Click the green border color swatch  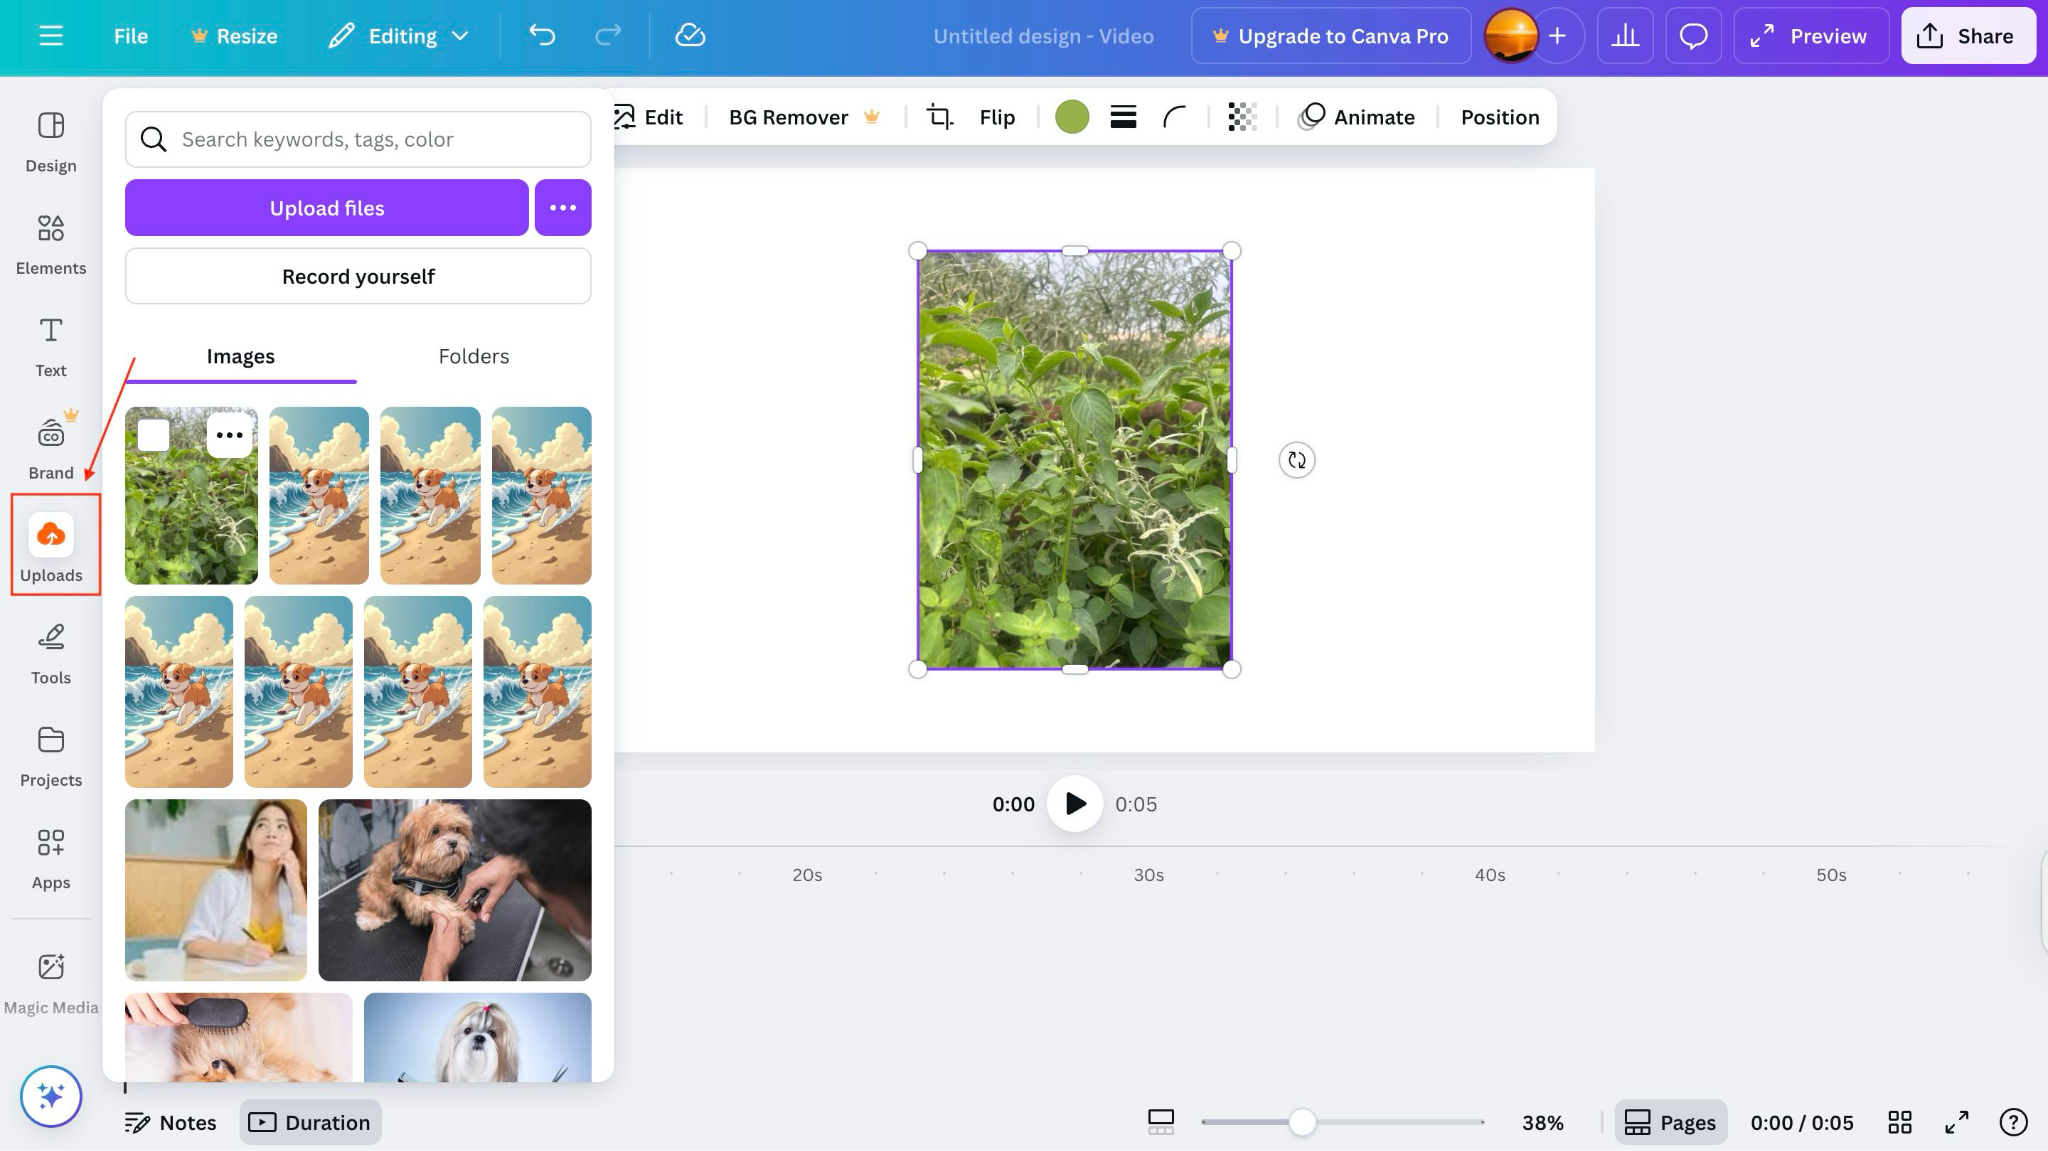tap(1072, 117)
